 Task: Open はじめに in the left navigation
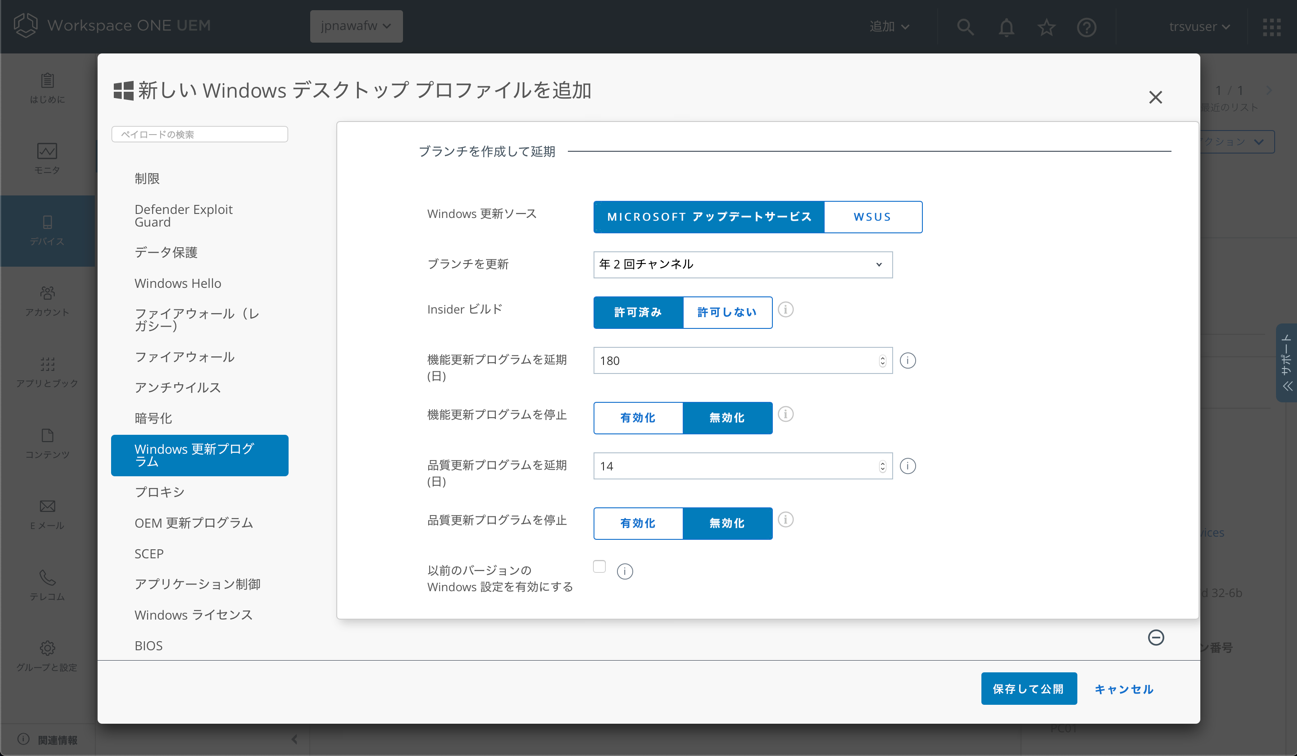(x=47, y=89)
